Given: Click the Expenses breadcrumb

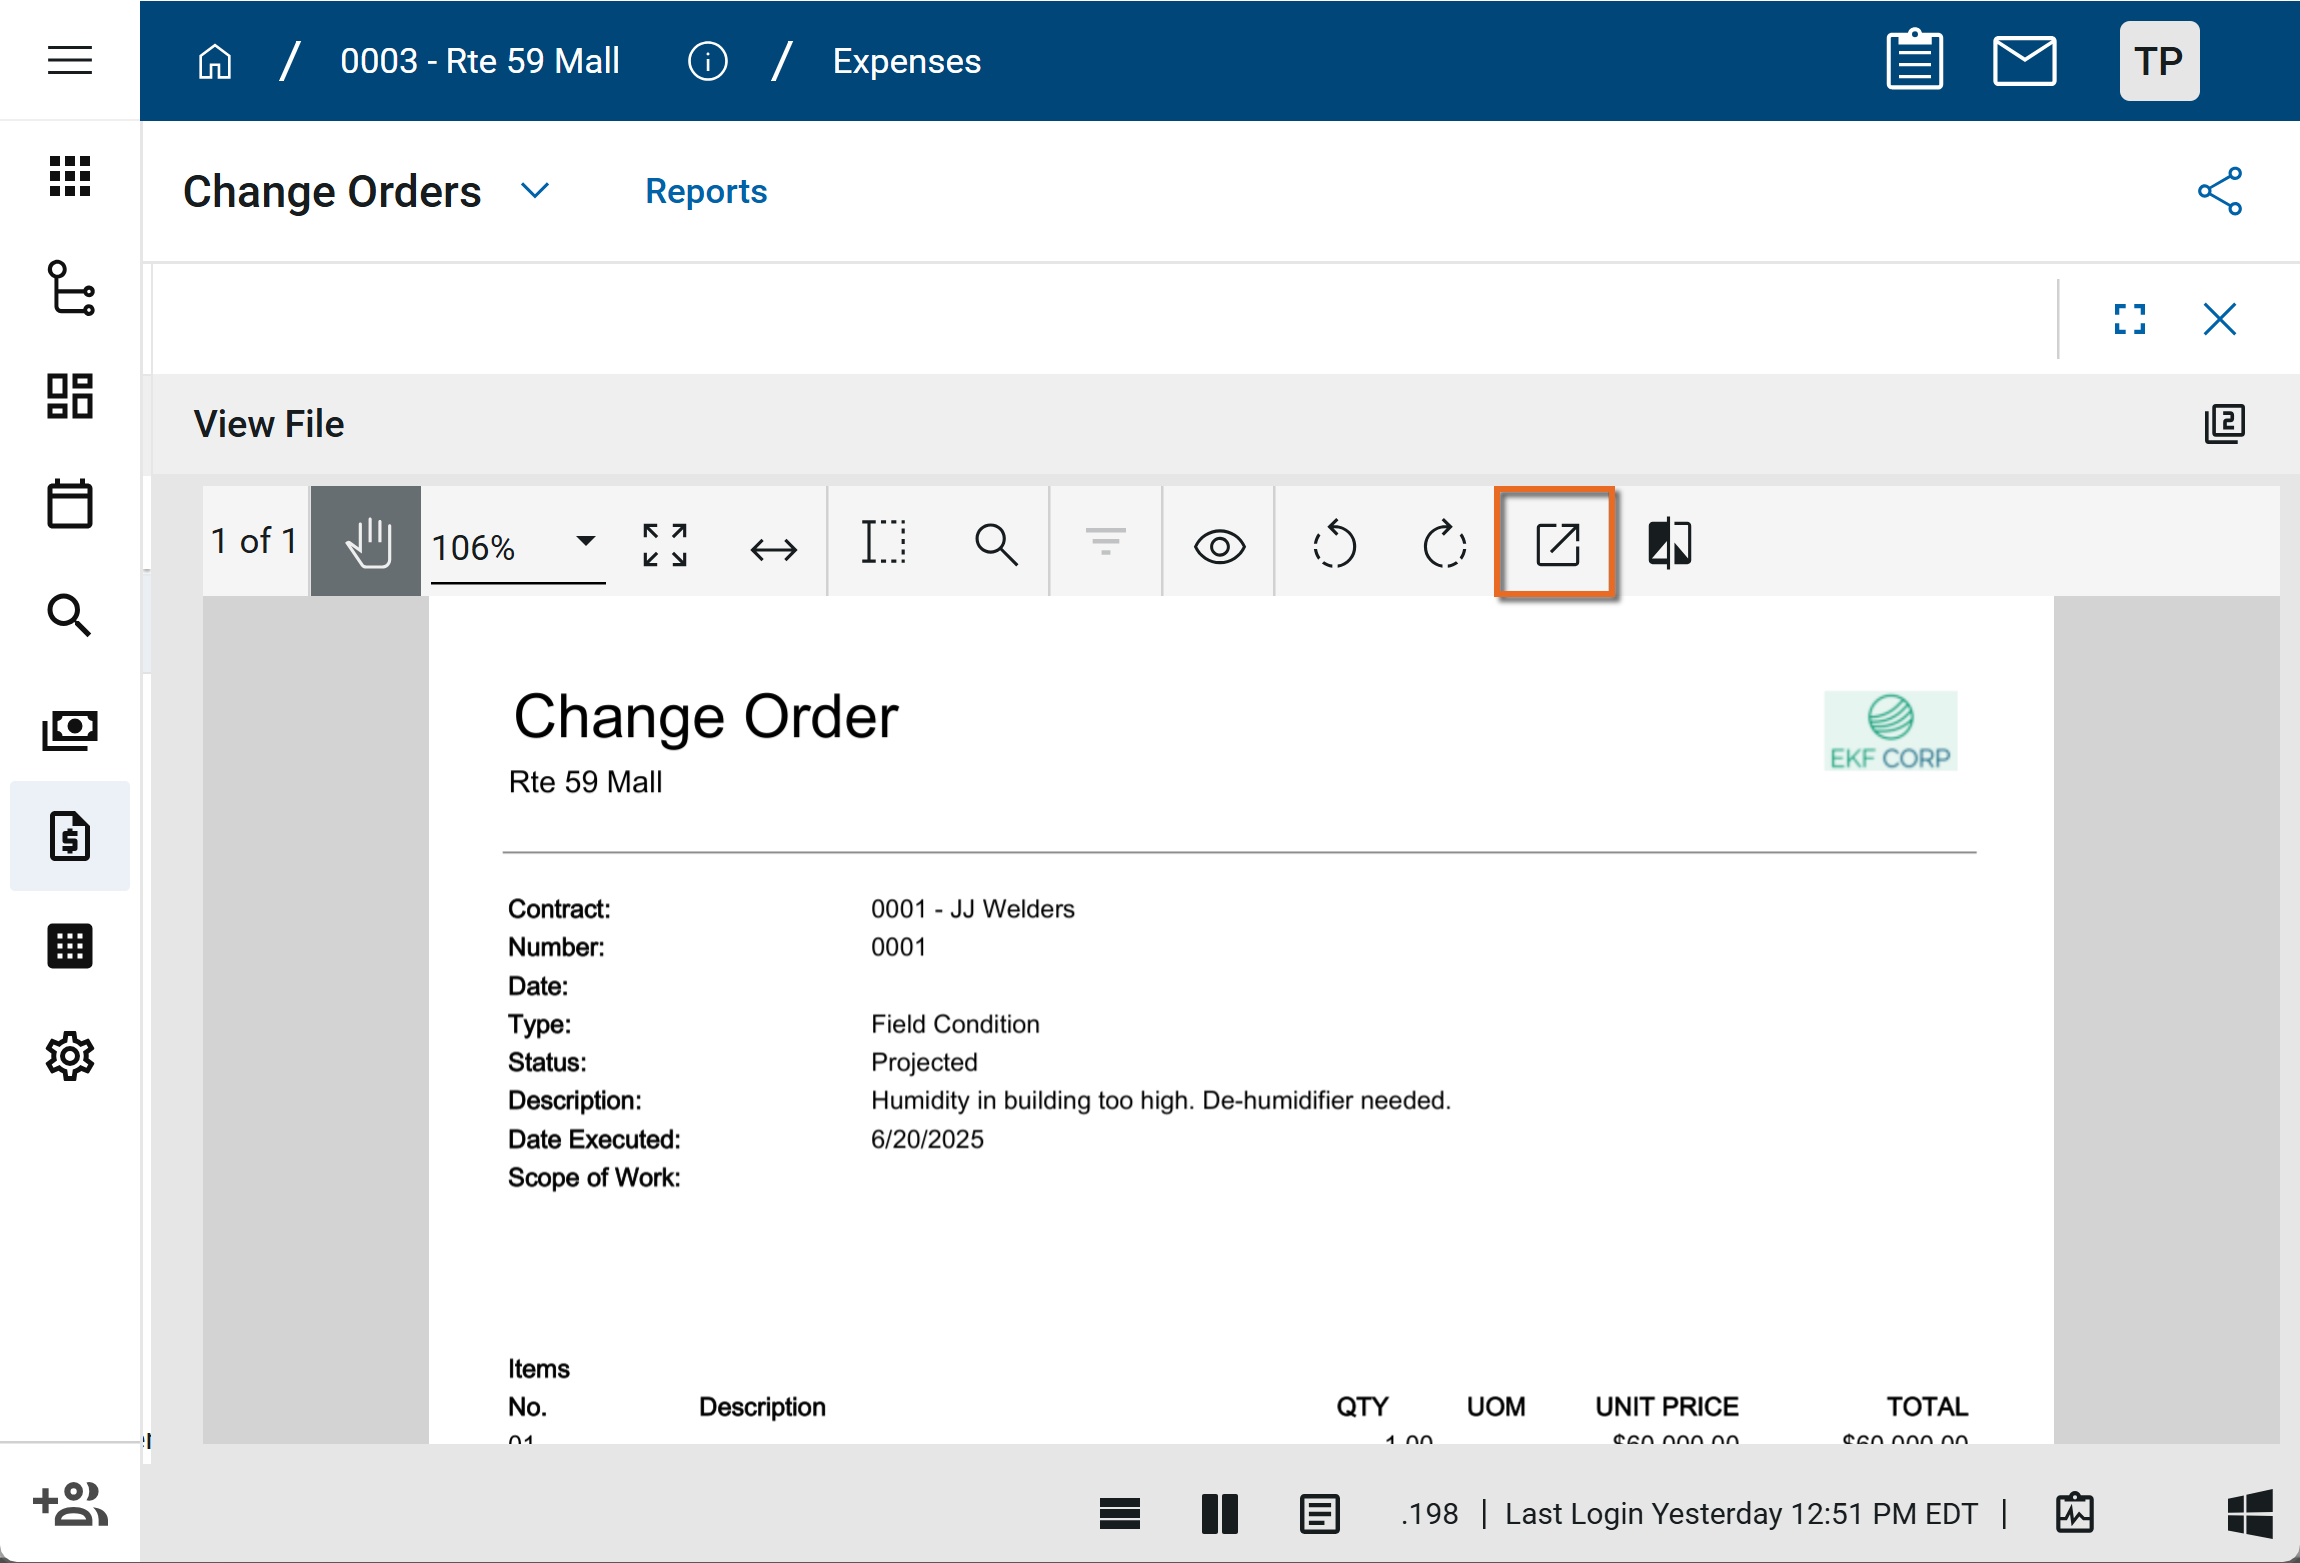Looking at the screenshot, I should point(906,61).
